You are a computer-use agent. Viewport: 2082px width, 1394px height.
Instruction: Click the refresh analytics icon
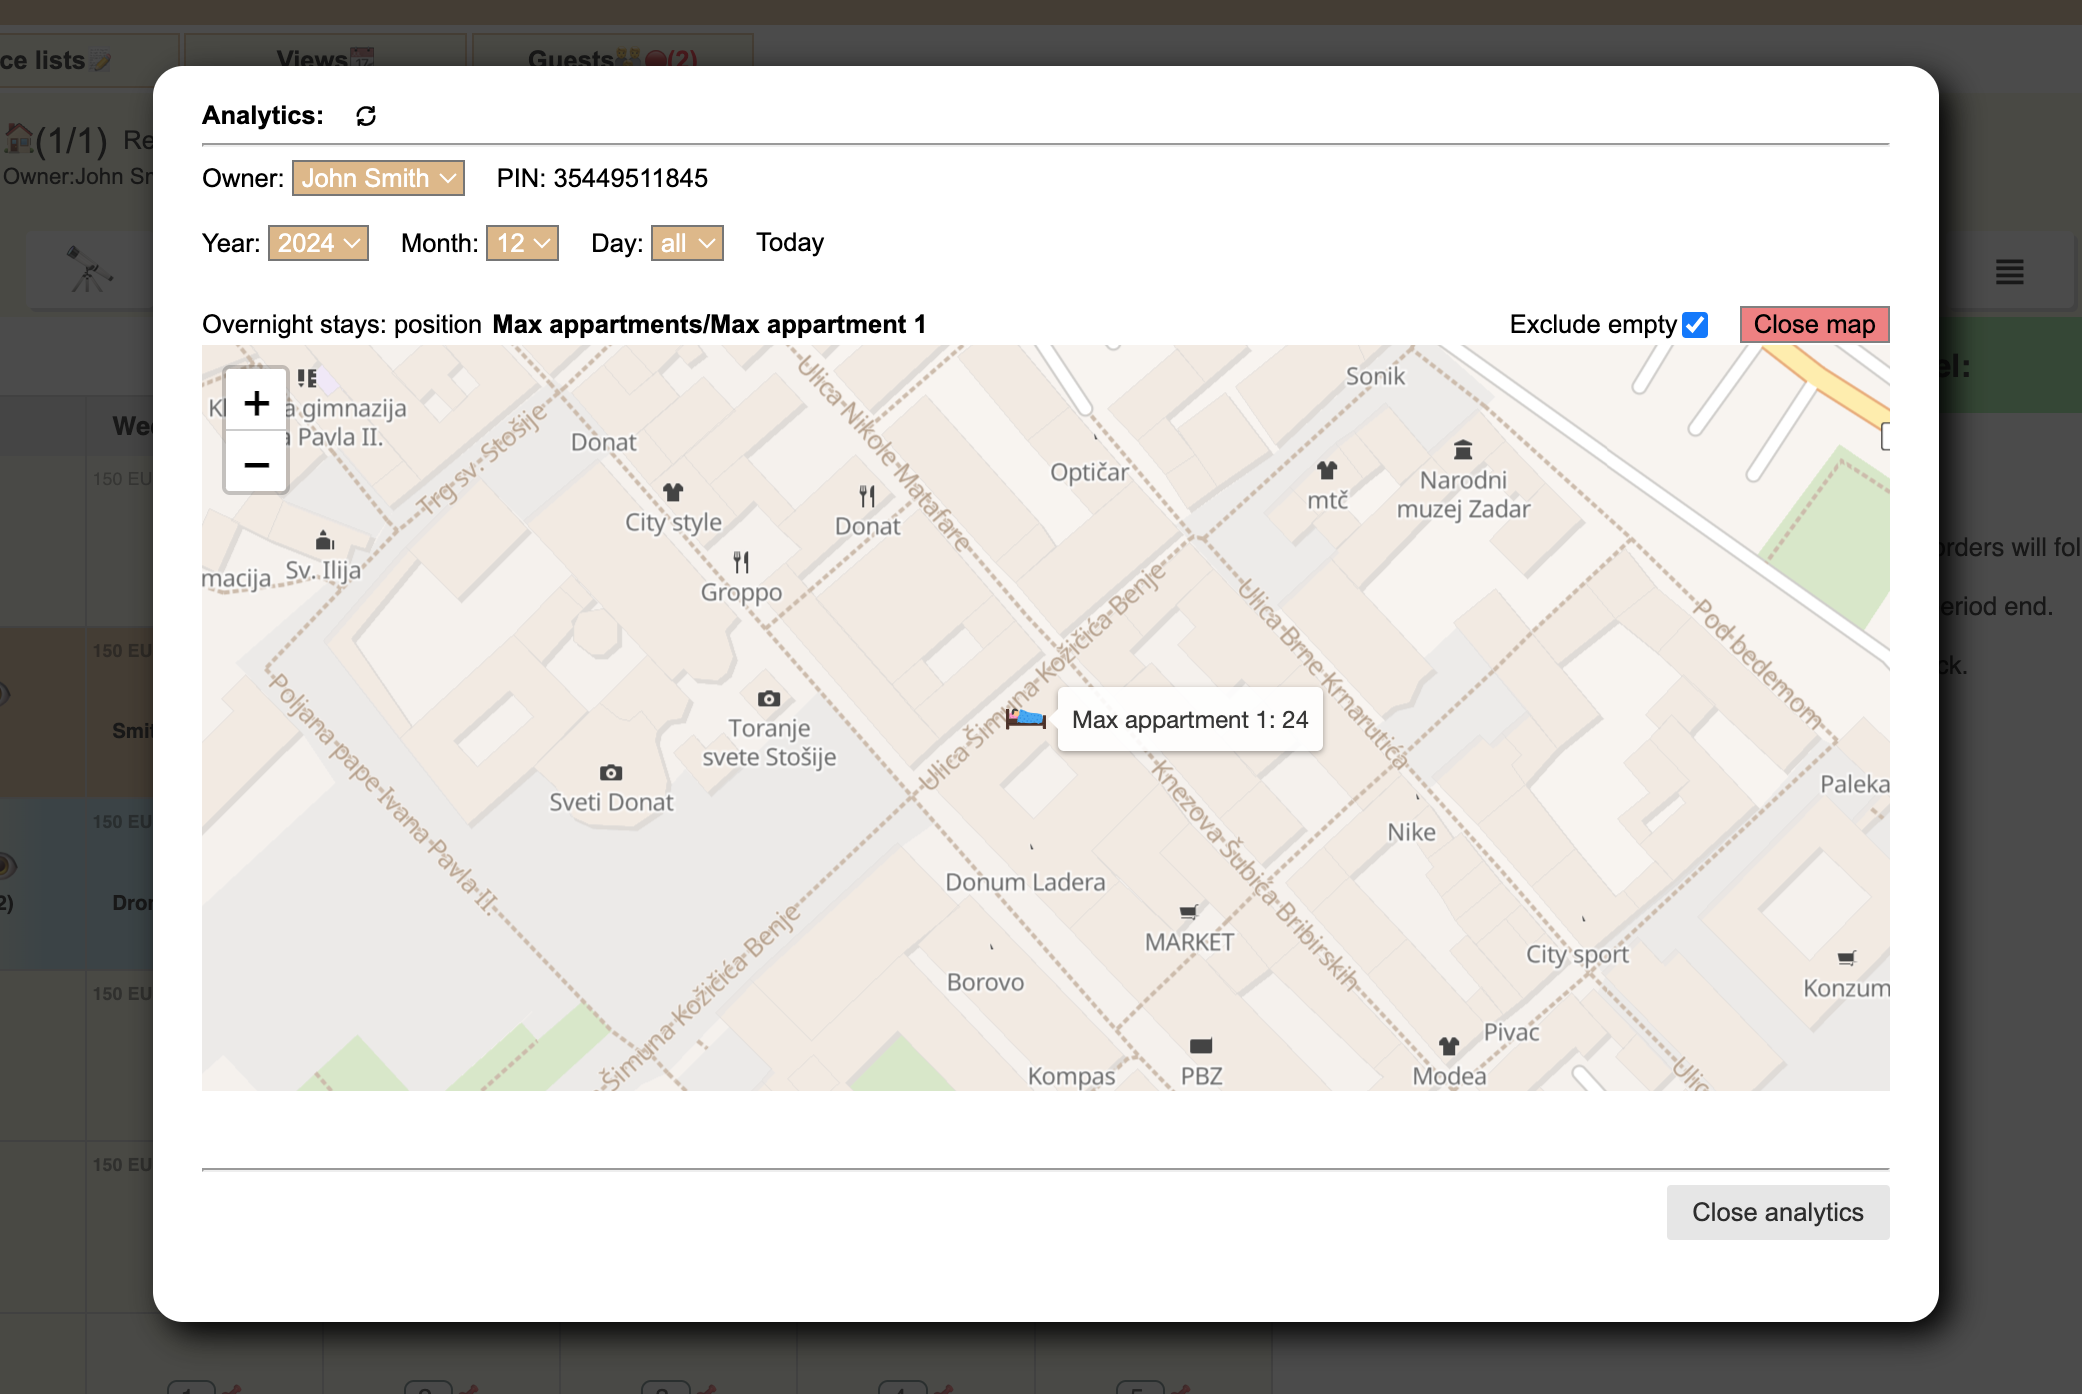tap(366, 116)
